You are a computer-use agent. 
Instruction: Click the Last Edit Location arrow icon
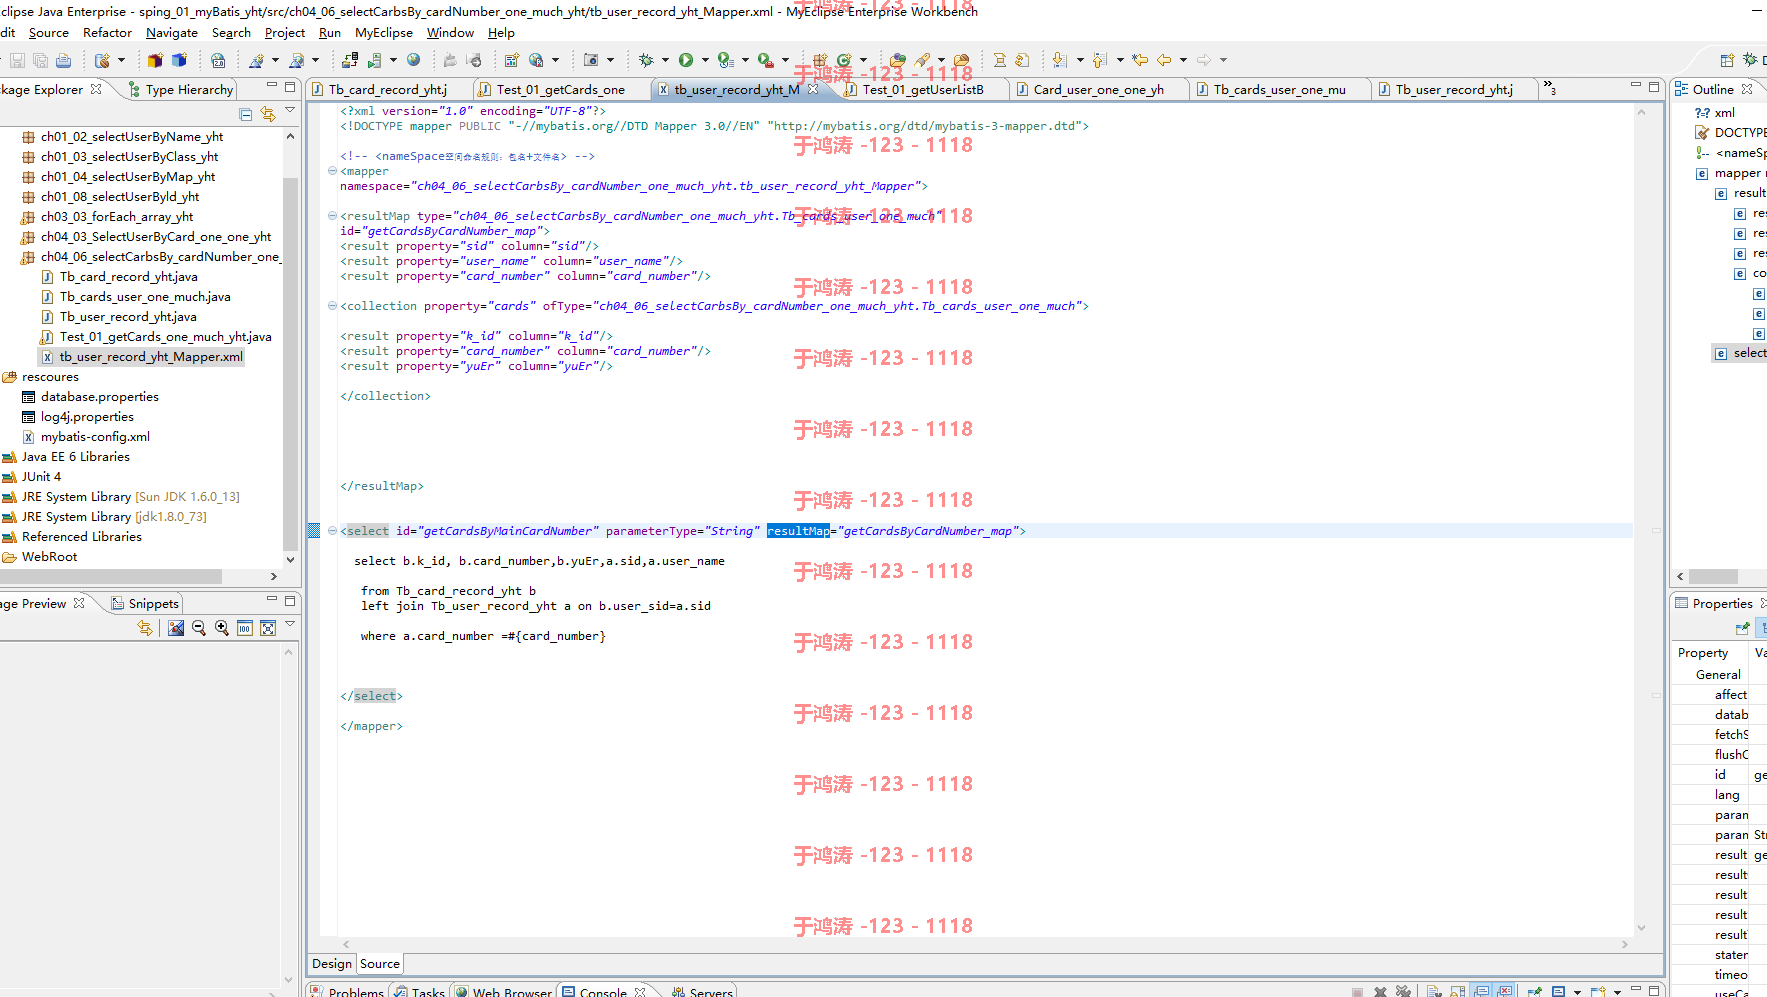coord(1140,61)
